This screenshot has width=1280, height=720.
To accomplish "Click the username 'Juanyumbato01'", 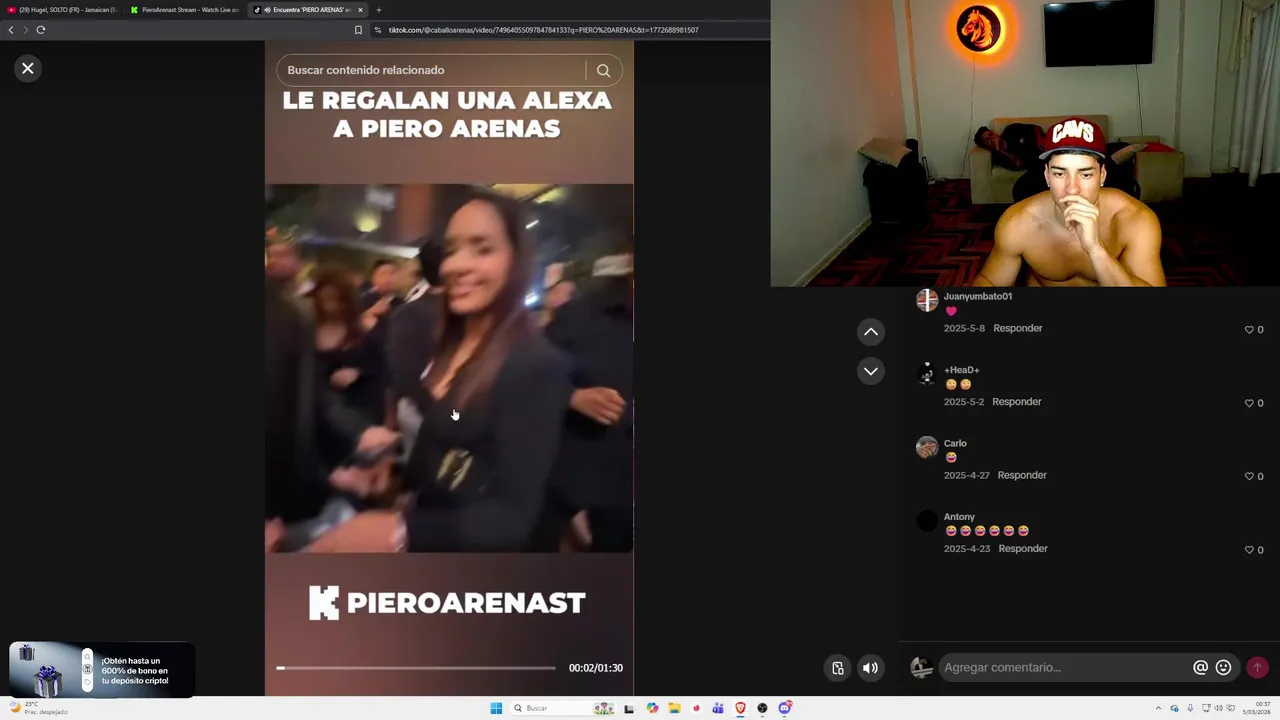I will click(978, 296).
